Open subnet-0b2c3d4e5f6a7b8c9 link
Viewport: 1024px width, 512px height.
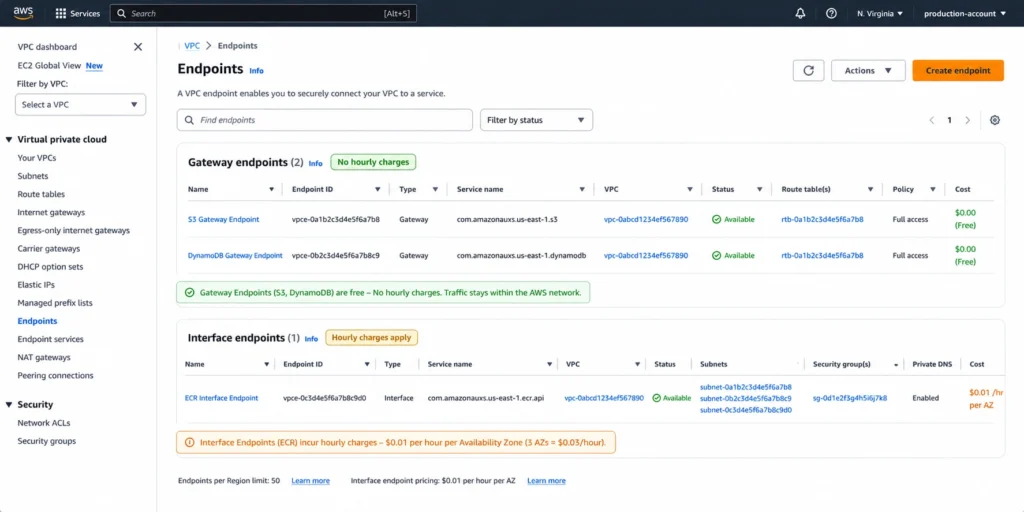click(x=746, y=398)
